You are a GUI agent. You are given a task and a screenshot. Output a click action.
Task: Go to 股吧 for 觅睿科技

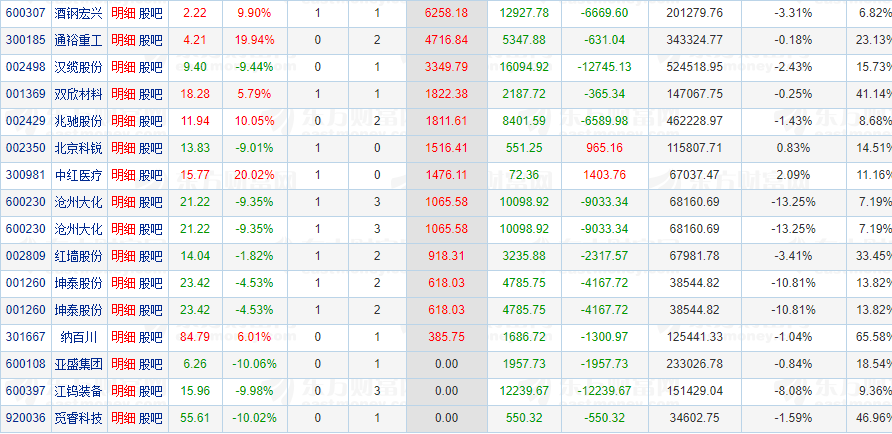point(151,419)
